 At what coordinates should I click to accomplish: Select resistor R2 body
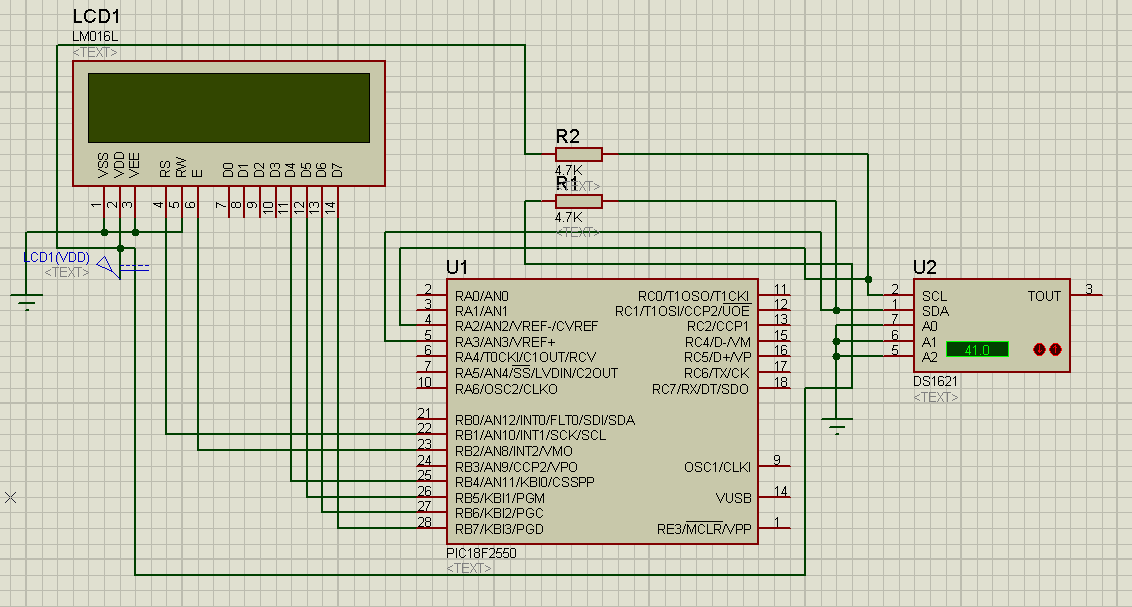578,154
